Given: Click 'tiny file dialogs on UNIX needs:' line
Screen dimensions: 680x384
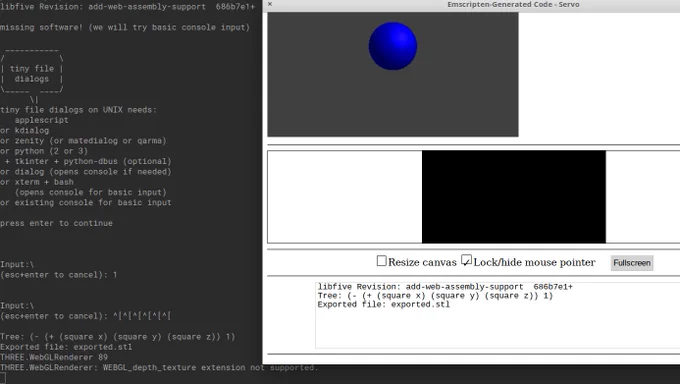Looking at the screenshot, I should pos(78,110).
